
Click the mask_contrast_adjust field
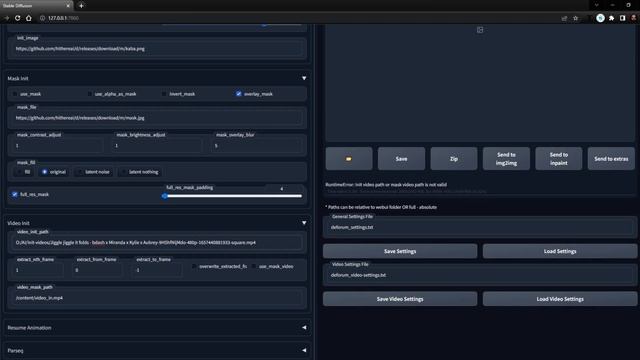click(x=57, y=145)
